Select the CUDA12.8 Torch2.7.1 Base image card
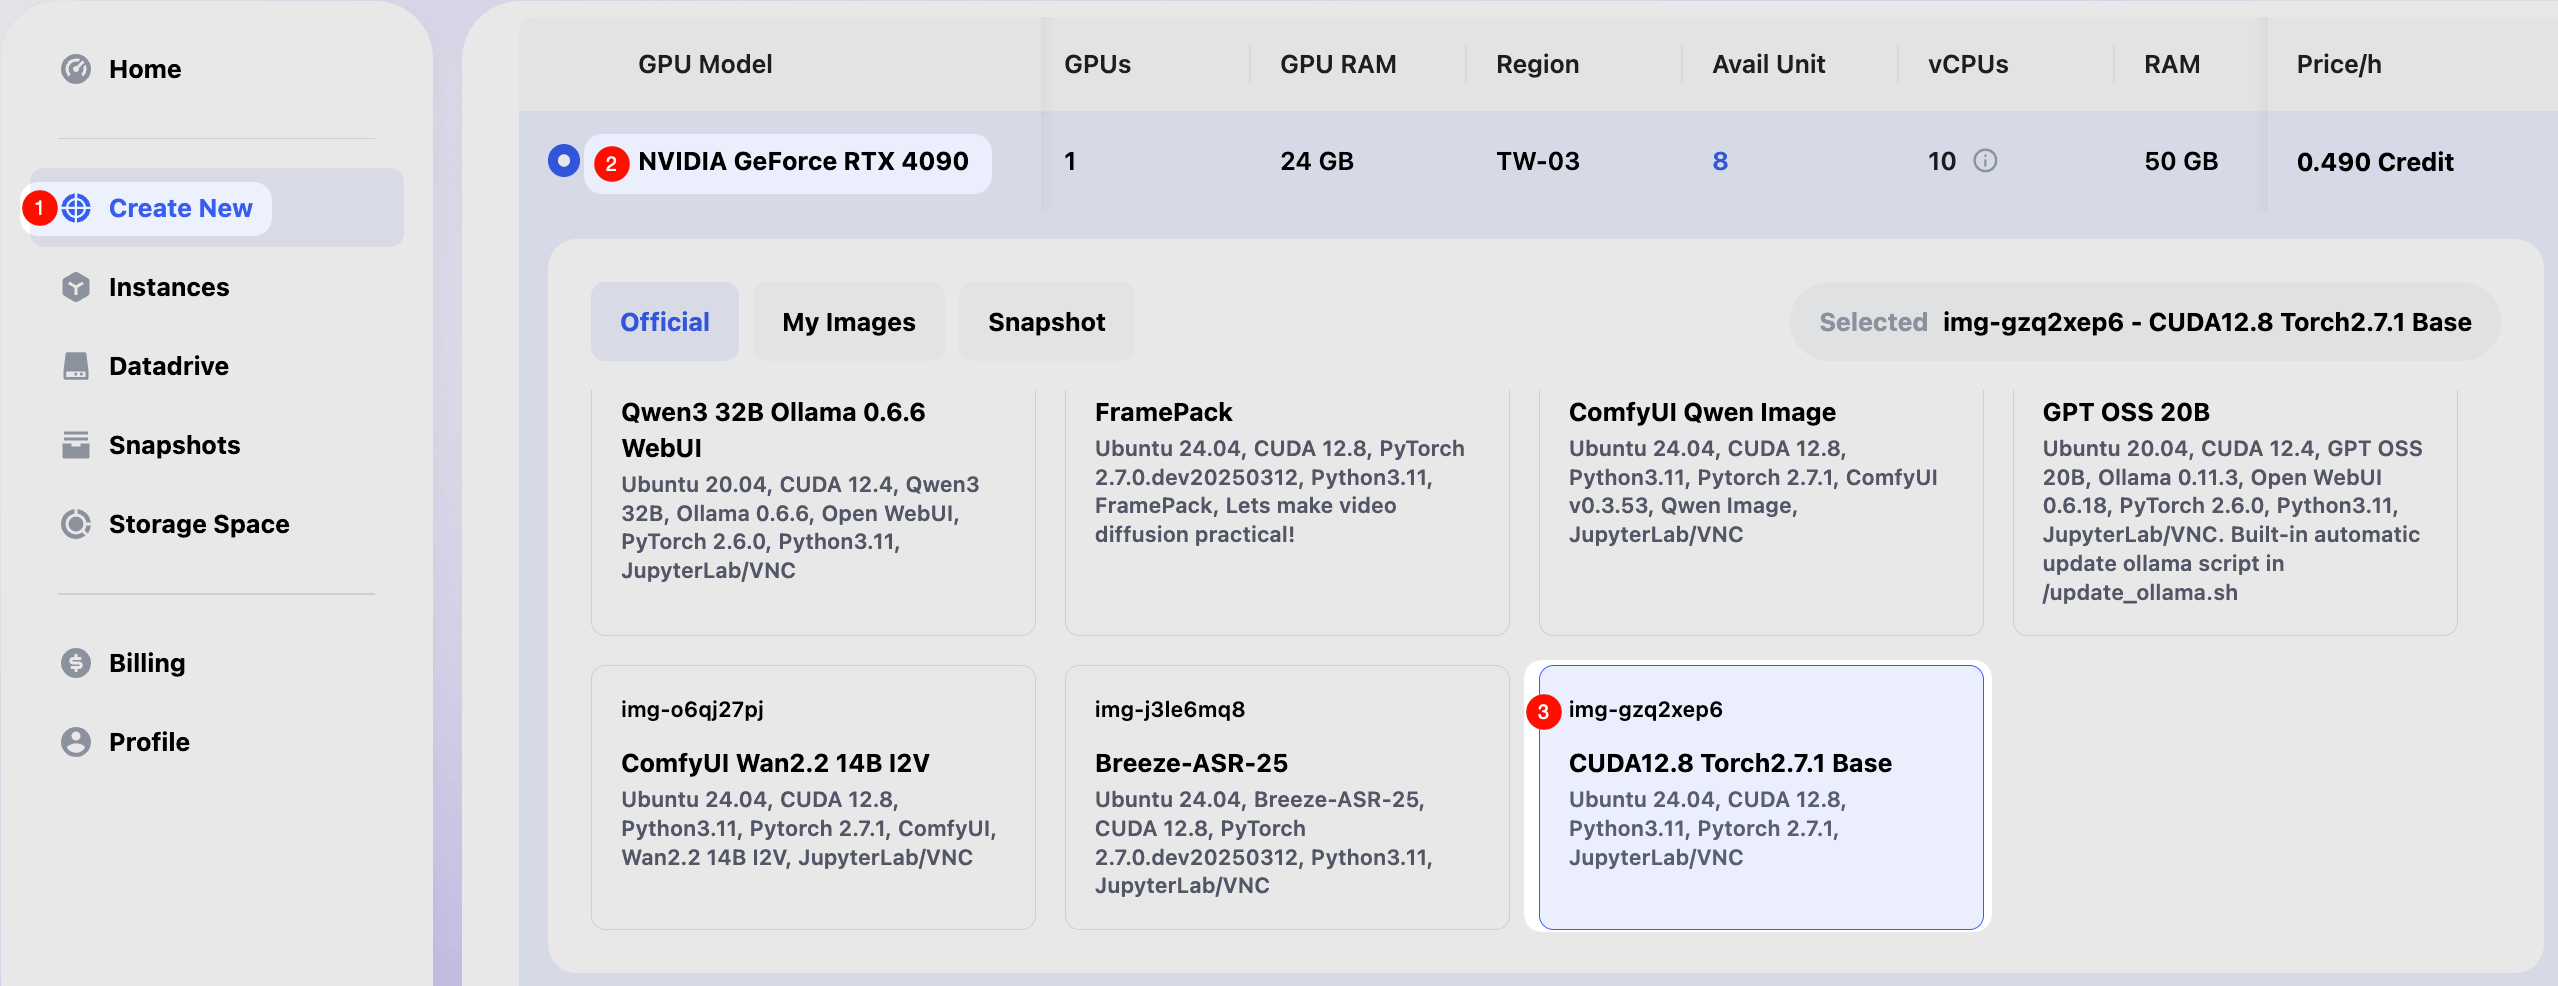The image size is (2558, 986). (1760, 797)
